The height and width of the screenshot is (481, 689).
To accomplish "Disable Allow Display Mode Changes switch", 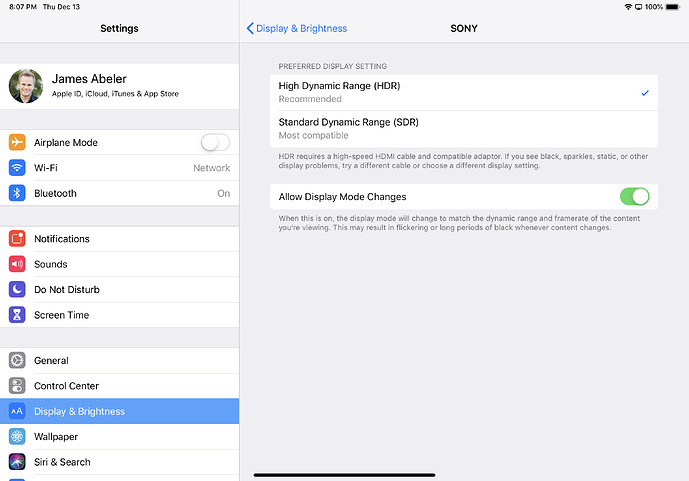I will tap(635, 196).
